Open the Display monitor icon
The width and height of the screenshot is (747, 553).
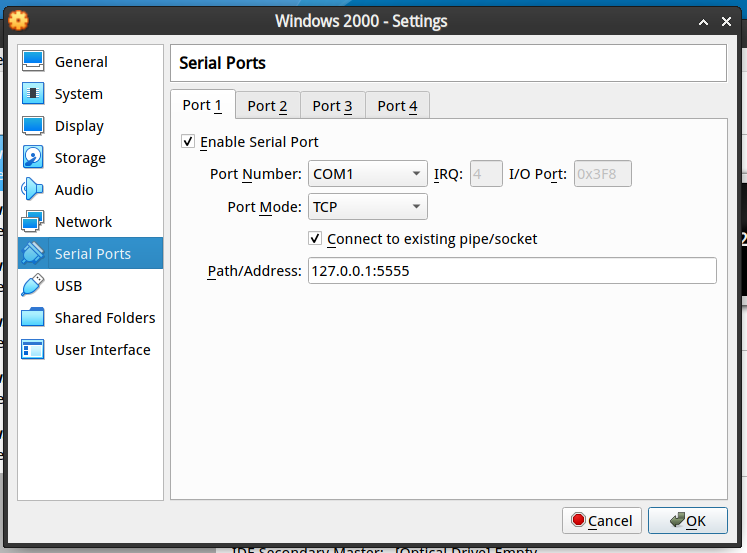point(33,125)
